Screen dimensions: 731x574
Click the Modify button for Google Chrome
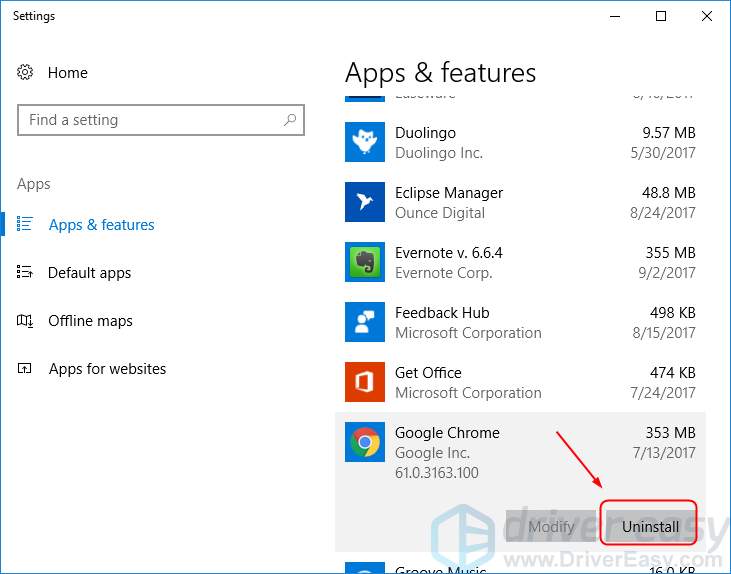point(552,526)
